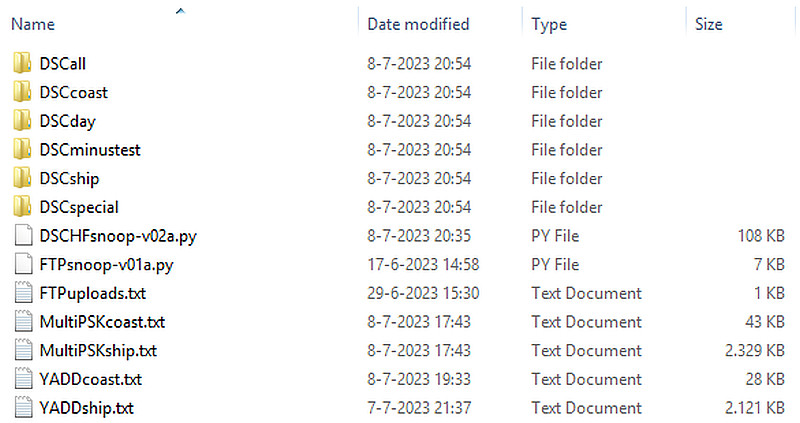Click the 108 KB size of DSCHFsnoop
Screen dimensions: 800x423
[x=761, y=236]
